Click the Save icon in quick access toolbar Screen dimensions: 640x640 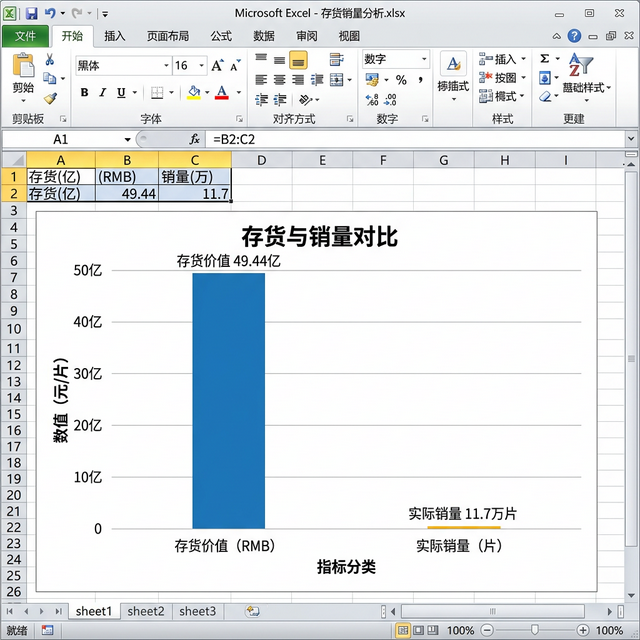point(31,13)
